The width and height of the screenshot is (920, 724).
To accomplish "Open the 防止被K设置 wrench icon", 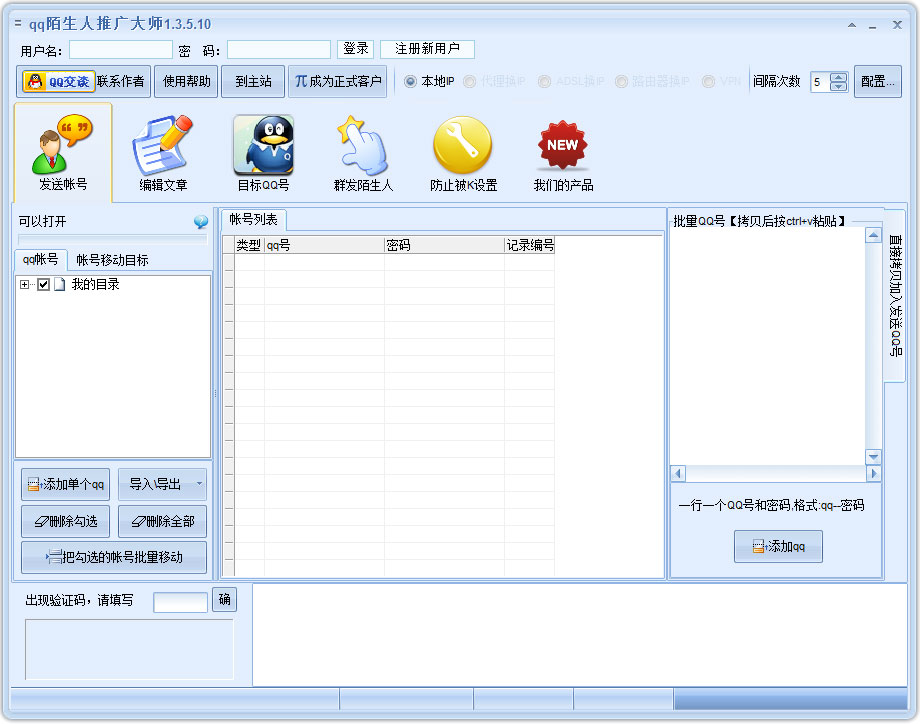I will pyautogui.click(x=463, y=152).
